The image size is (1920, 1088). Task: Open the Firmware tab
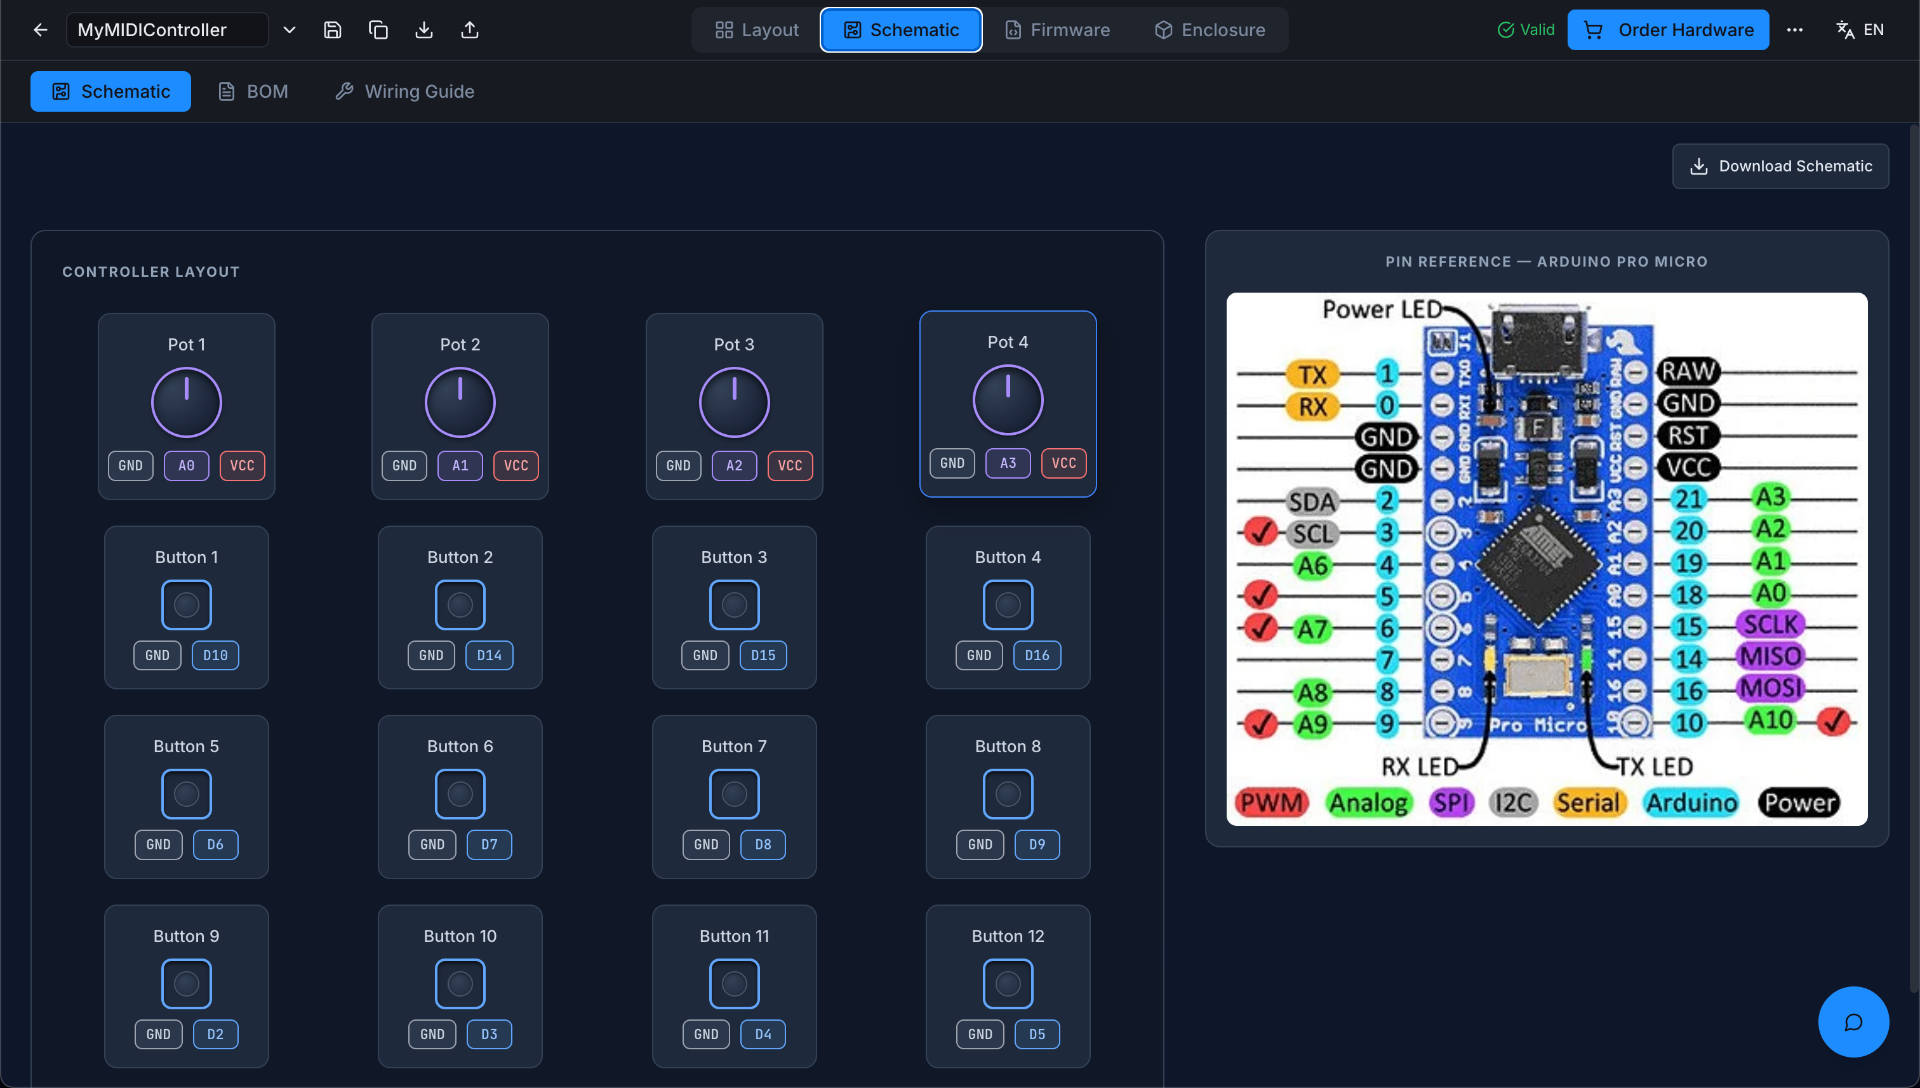pyautogui.click(x=1057, y=30)
